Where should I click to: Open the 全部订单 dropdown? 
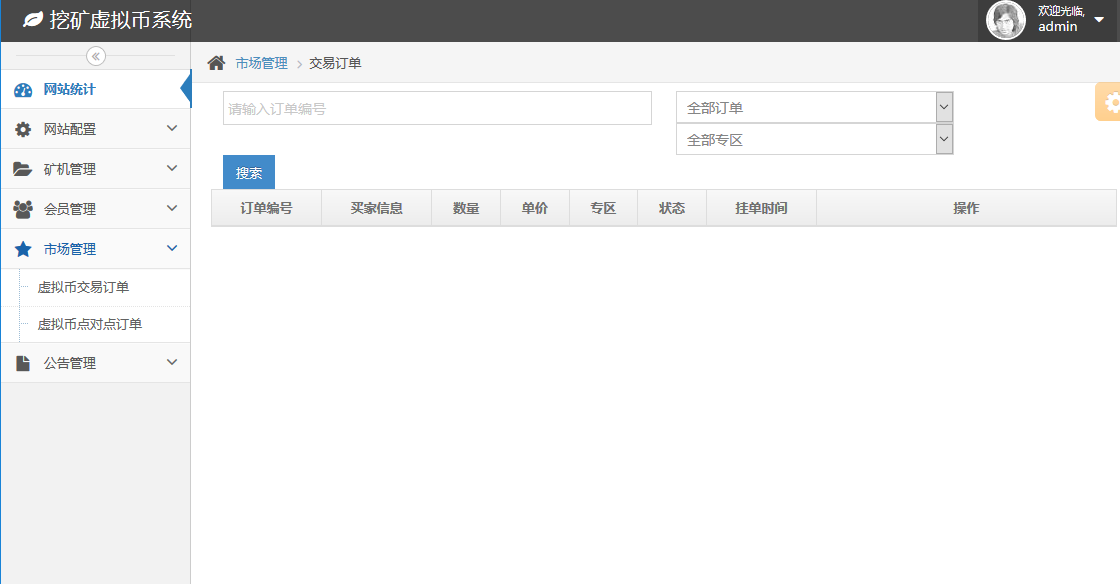(814, 108)
